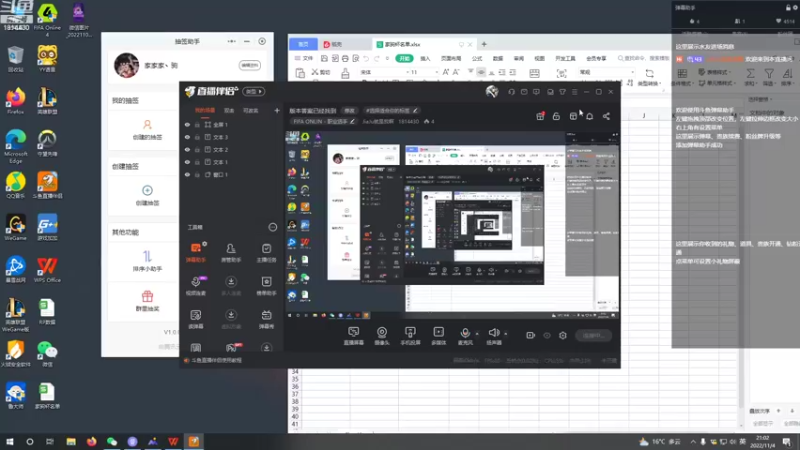Select the 开始 ribbon tab in WPS
This screenshot has height=450, width=800.
(405, 59)
